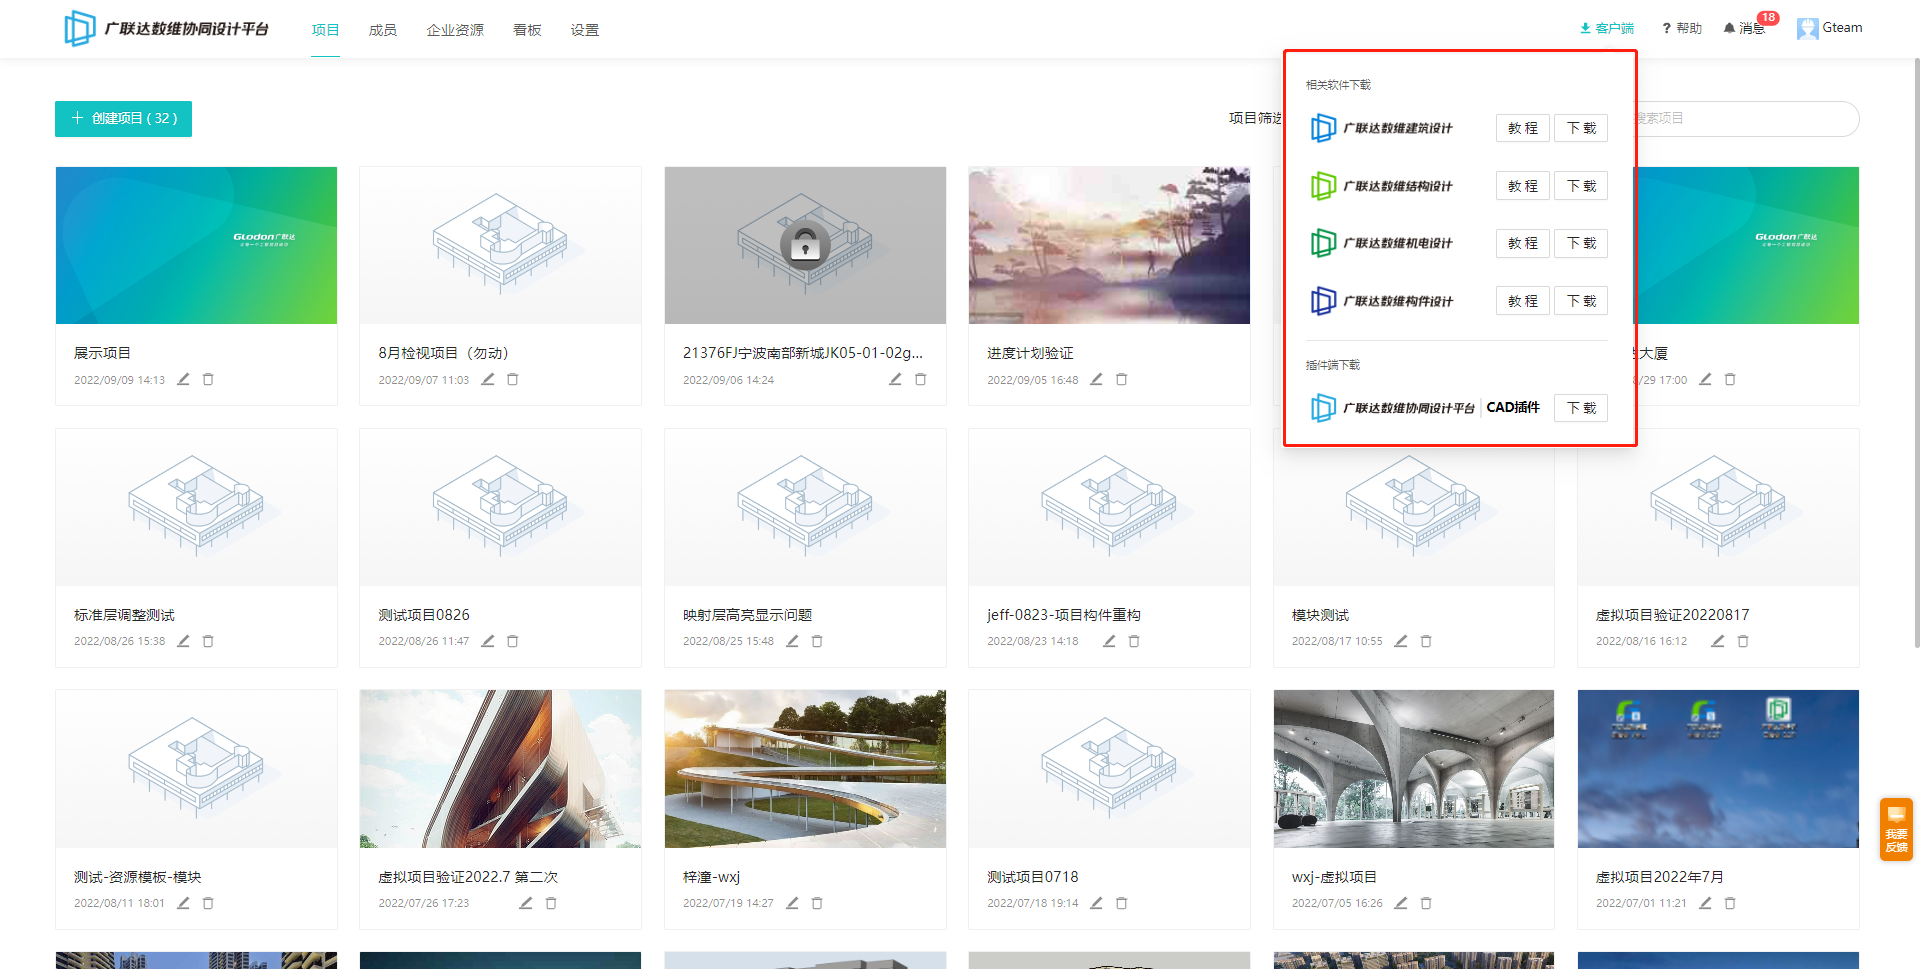Edit the 梓潼-wxj project
This screenshot has width=1920, height=969.
(792, 903)
